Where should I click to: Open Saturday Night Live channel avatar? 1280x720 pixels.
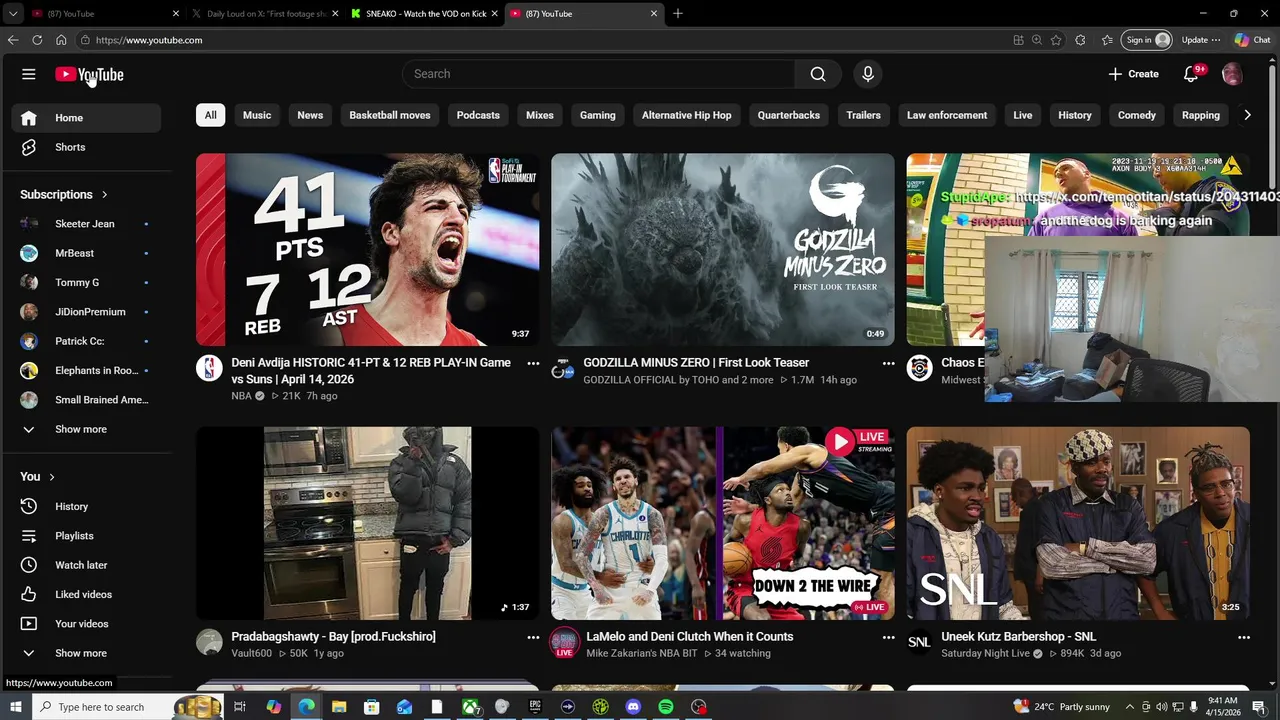tap(919, 642)
